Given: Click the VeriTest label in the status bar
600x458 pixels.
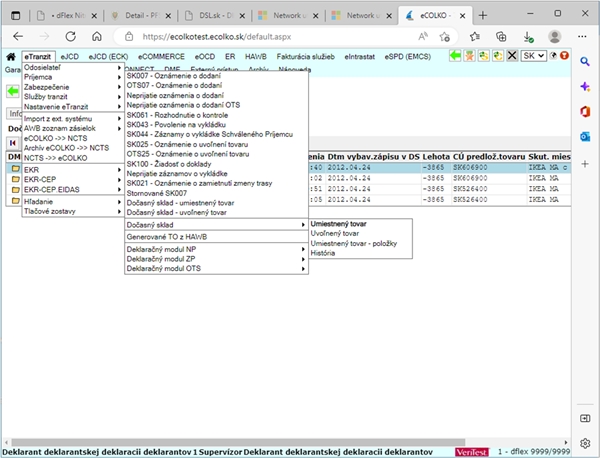Looking at the screenshot, I should pyautogui.click(x=472, y=452).
